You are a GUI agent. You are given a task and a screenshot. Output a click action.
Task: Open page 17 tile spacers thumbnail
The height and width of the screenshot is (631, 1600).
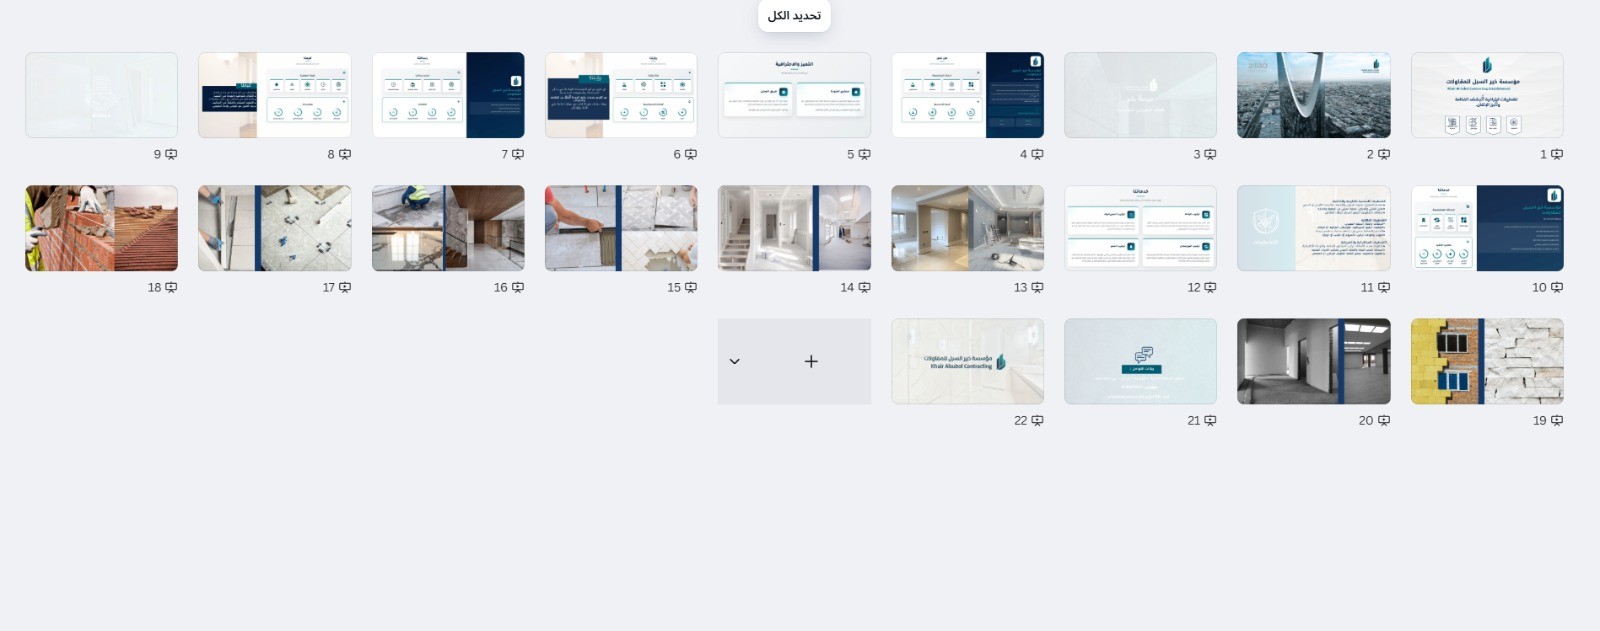click(275, 228)
